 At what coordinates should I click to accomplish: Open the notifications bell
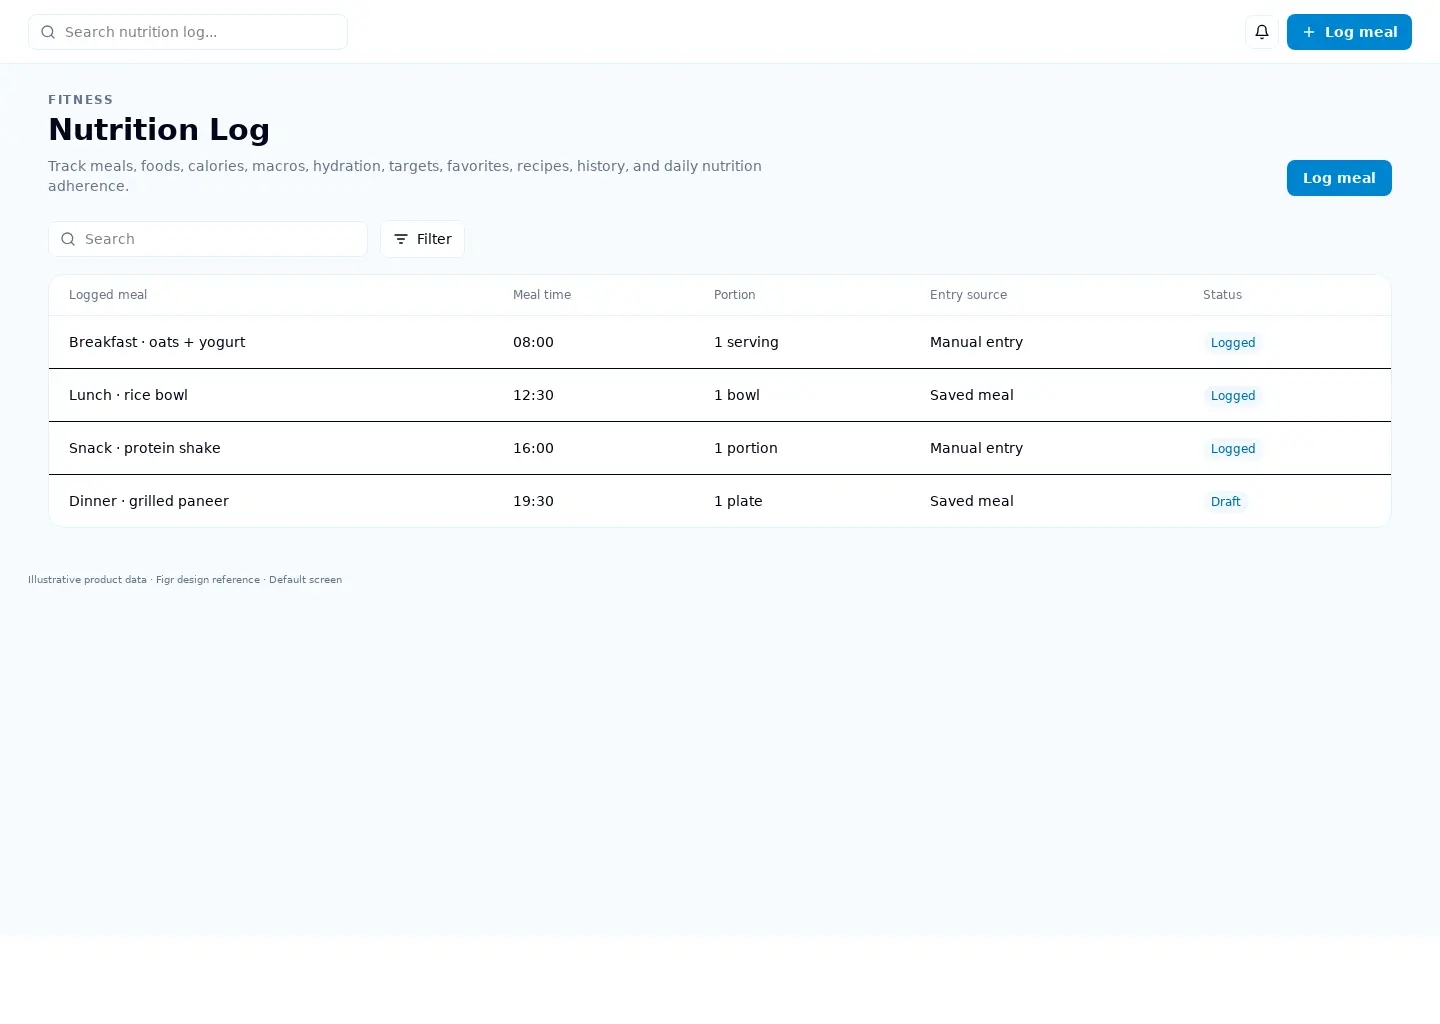coord(1262,32)
